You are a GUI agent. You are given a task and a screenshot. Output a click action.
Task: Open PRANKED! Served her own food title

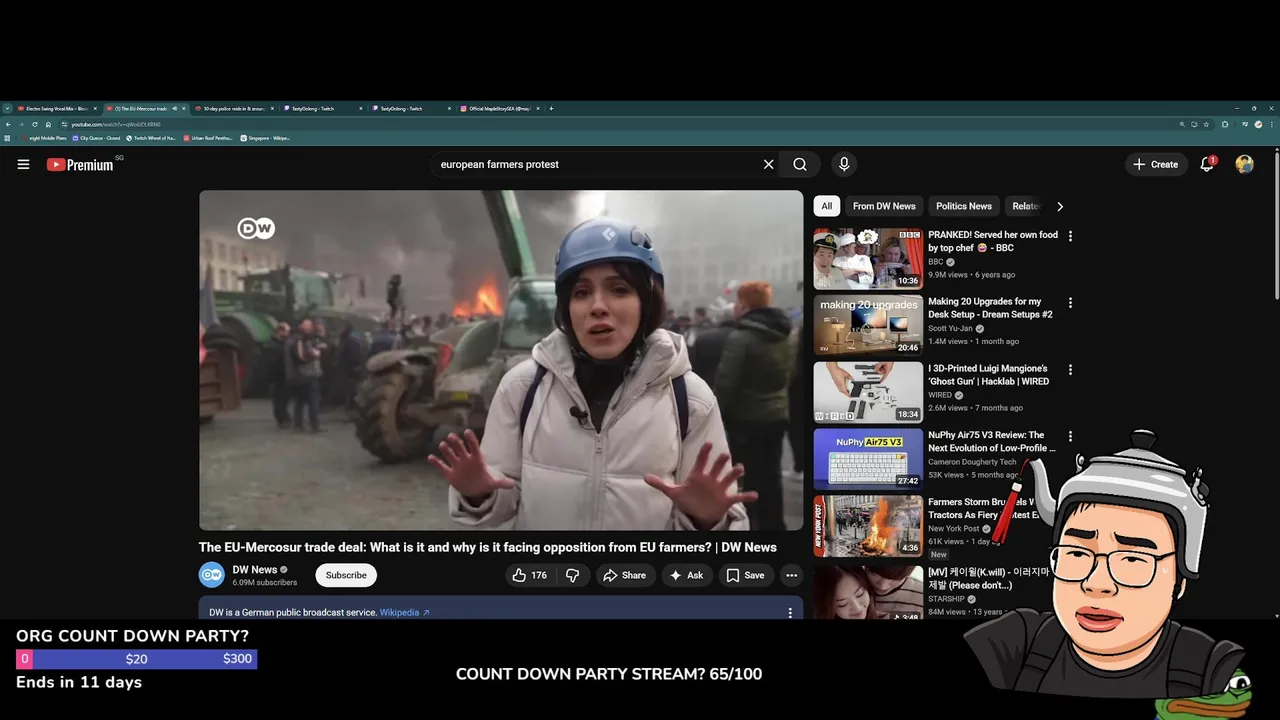pos(992,241)
